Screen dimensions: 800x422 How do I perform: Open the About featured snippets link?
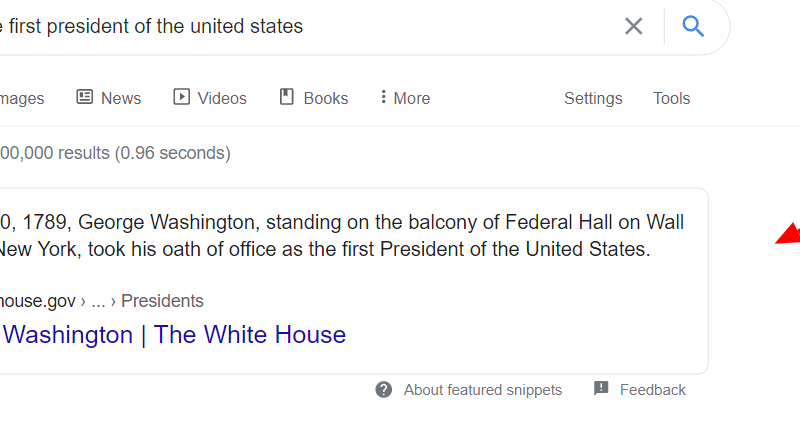coord(482,390)
